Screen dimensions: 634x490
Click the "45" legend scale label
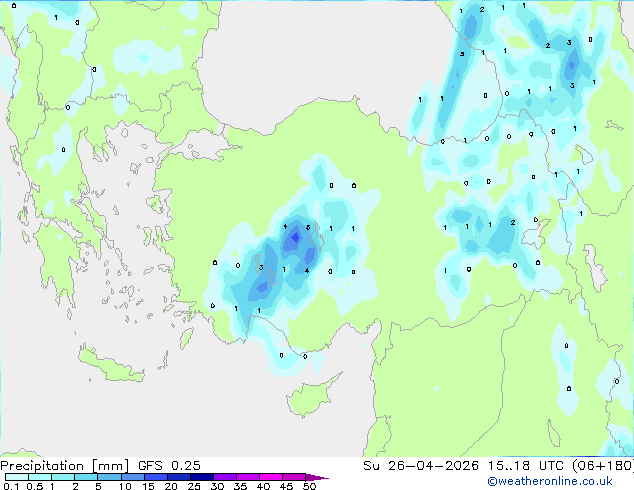click(286, 486)
